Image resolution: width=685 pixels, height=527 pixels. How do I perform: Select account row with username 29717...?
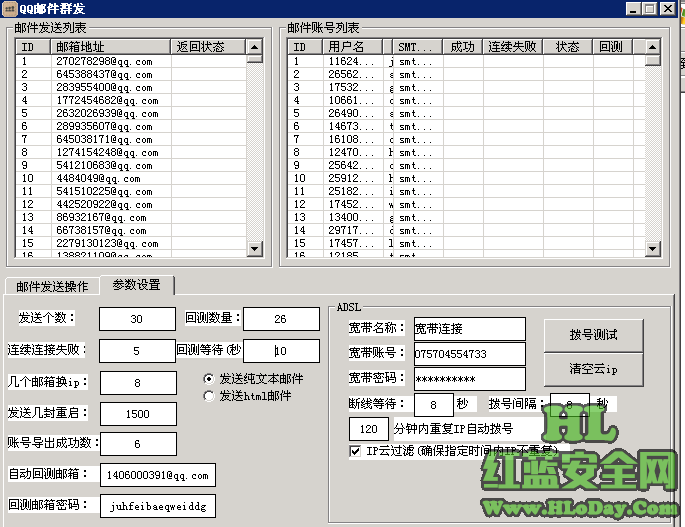466,230
